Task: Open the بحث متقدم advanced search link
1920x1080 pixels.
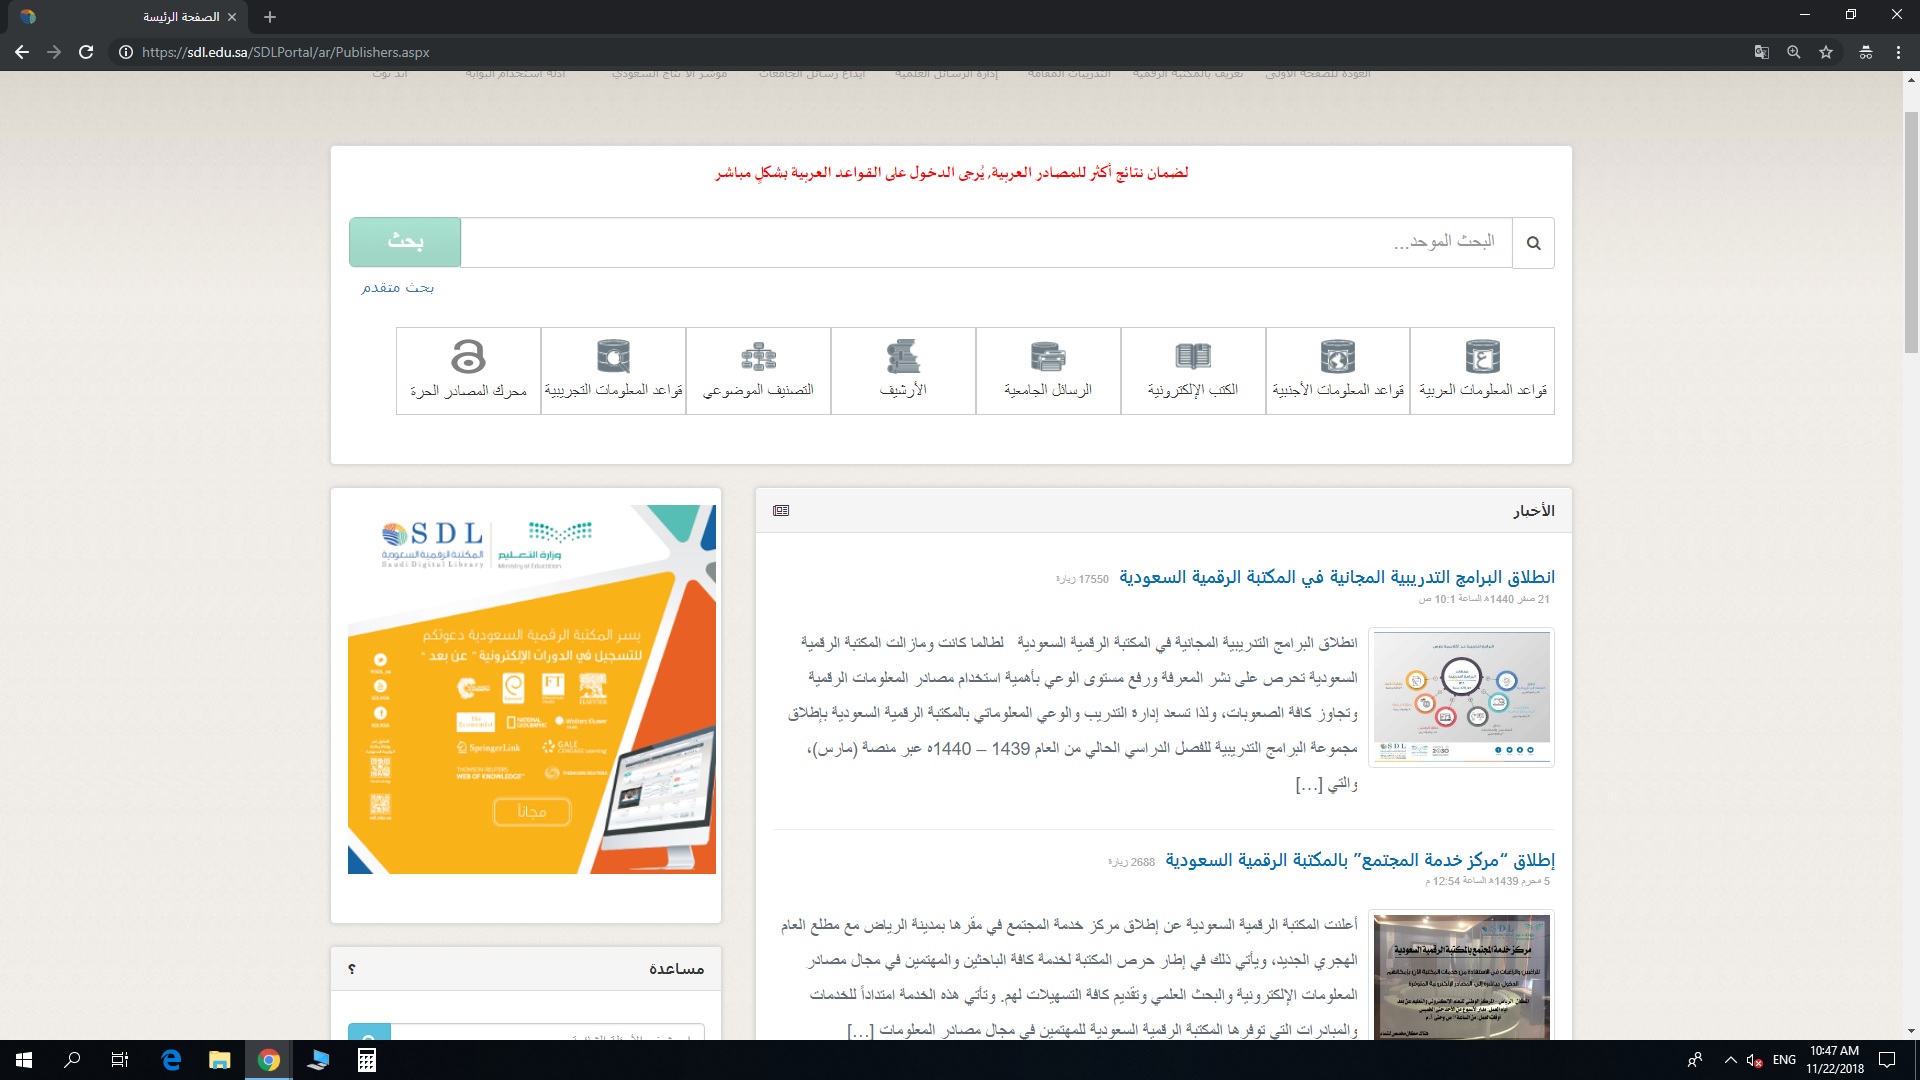Action: [x=397, y=288]
